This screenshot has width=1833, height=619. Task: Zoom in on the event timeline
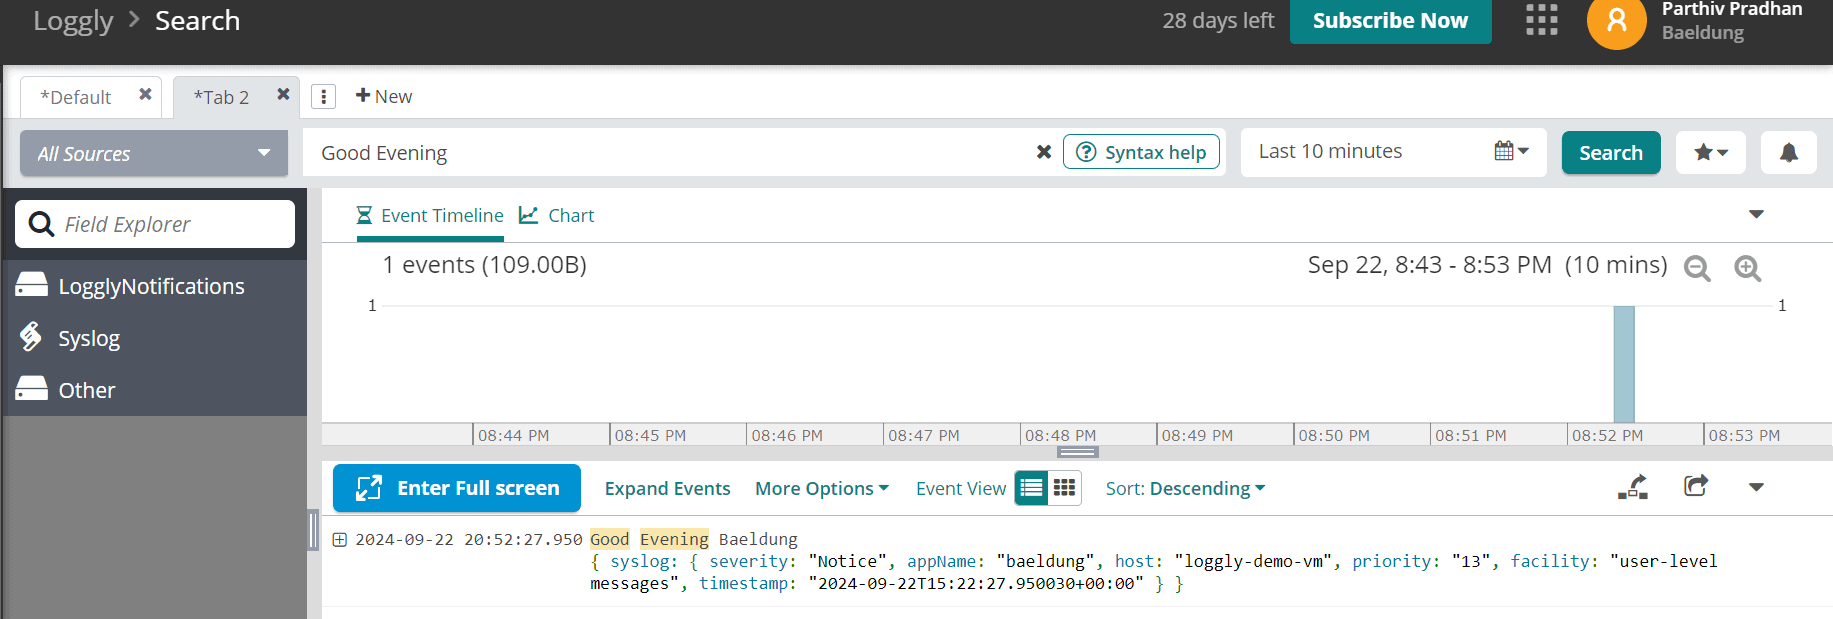tap(1747, 268)
